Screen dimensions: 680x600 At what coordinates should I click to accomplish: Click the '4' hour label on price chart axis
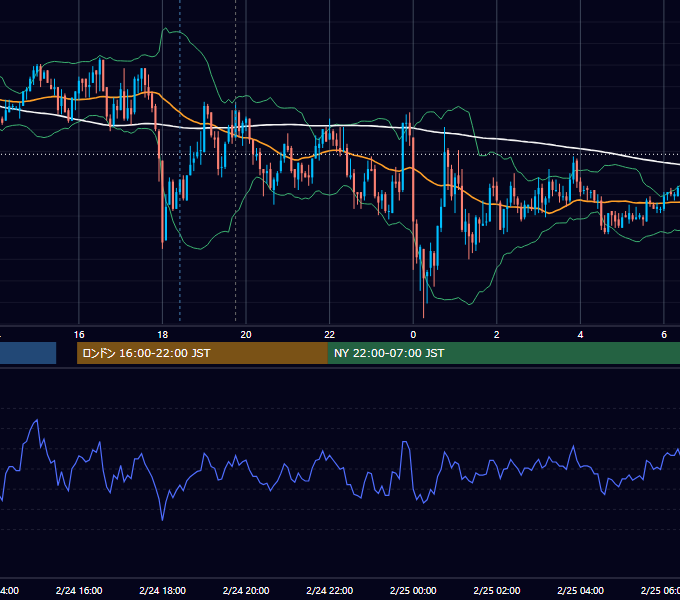point(580,335)
